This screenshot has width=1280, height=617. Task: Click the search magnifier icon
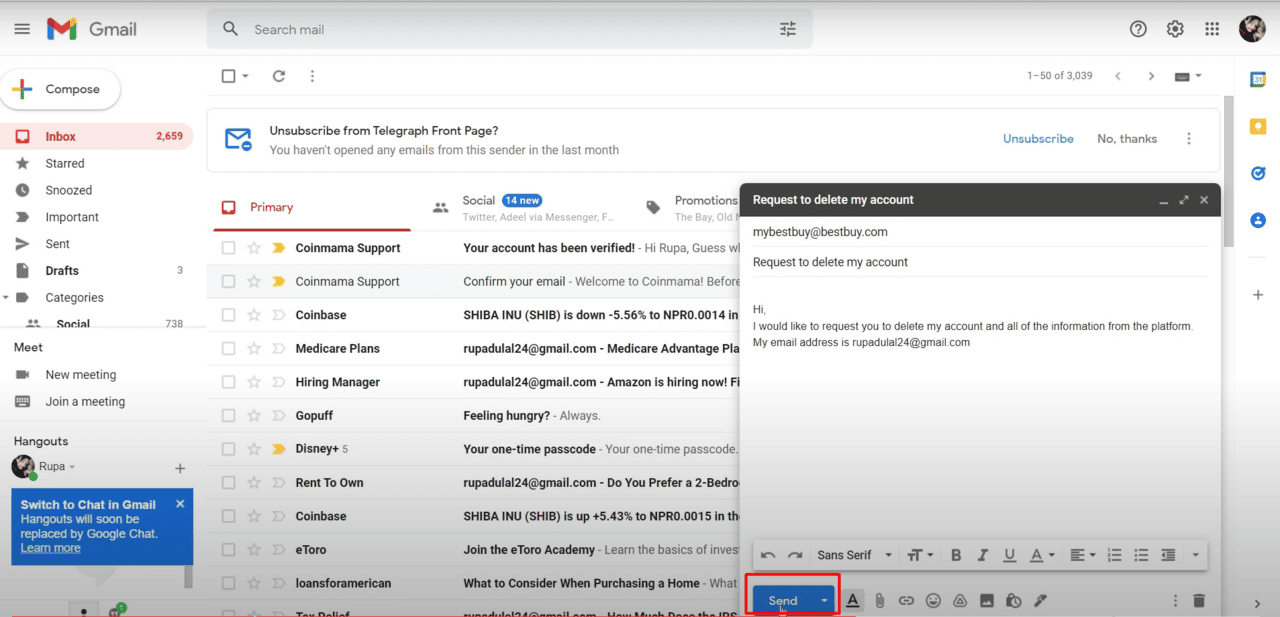[x=230, y=29]
